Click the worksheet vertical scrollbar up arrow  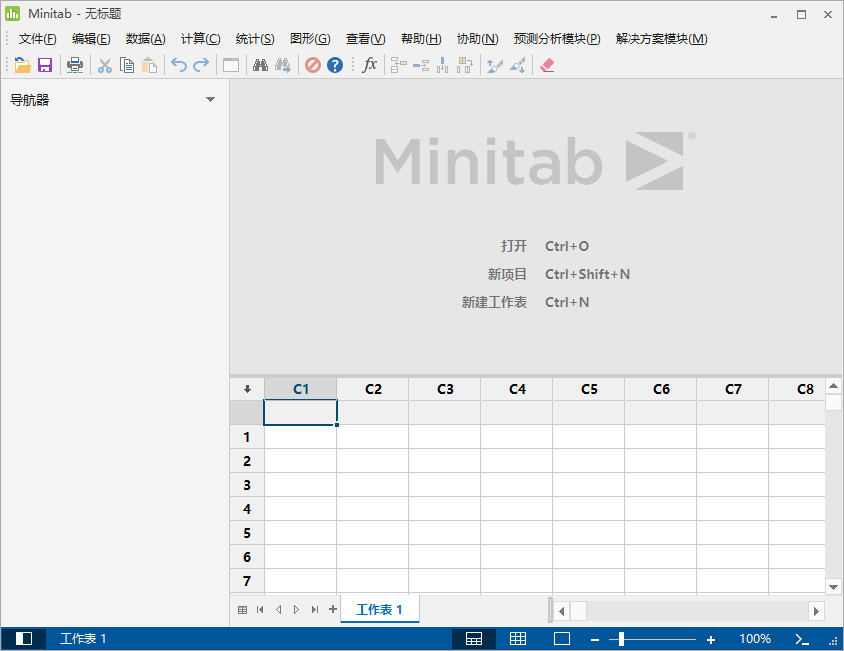click(833, 386)
